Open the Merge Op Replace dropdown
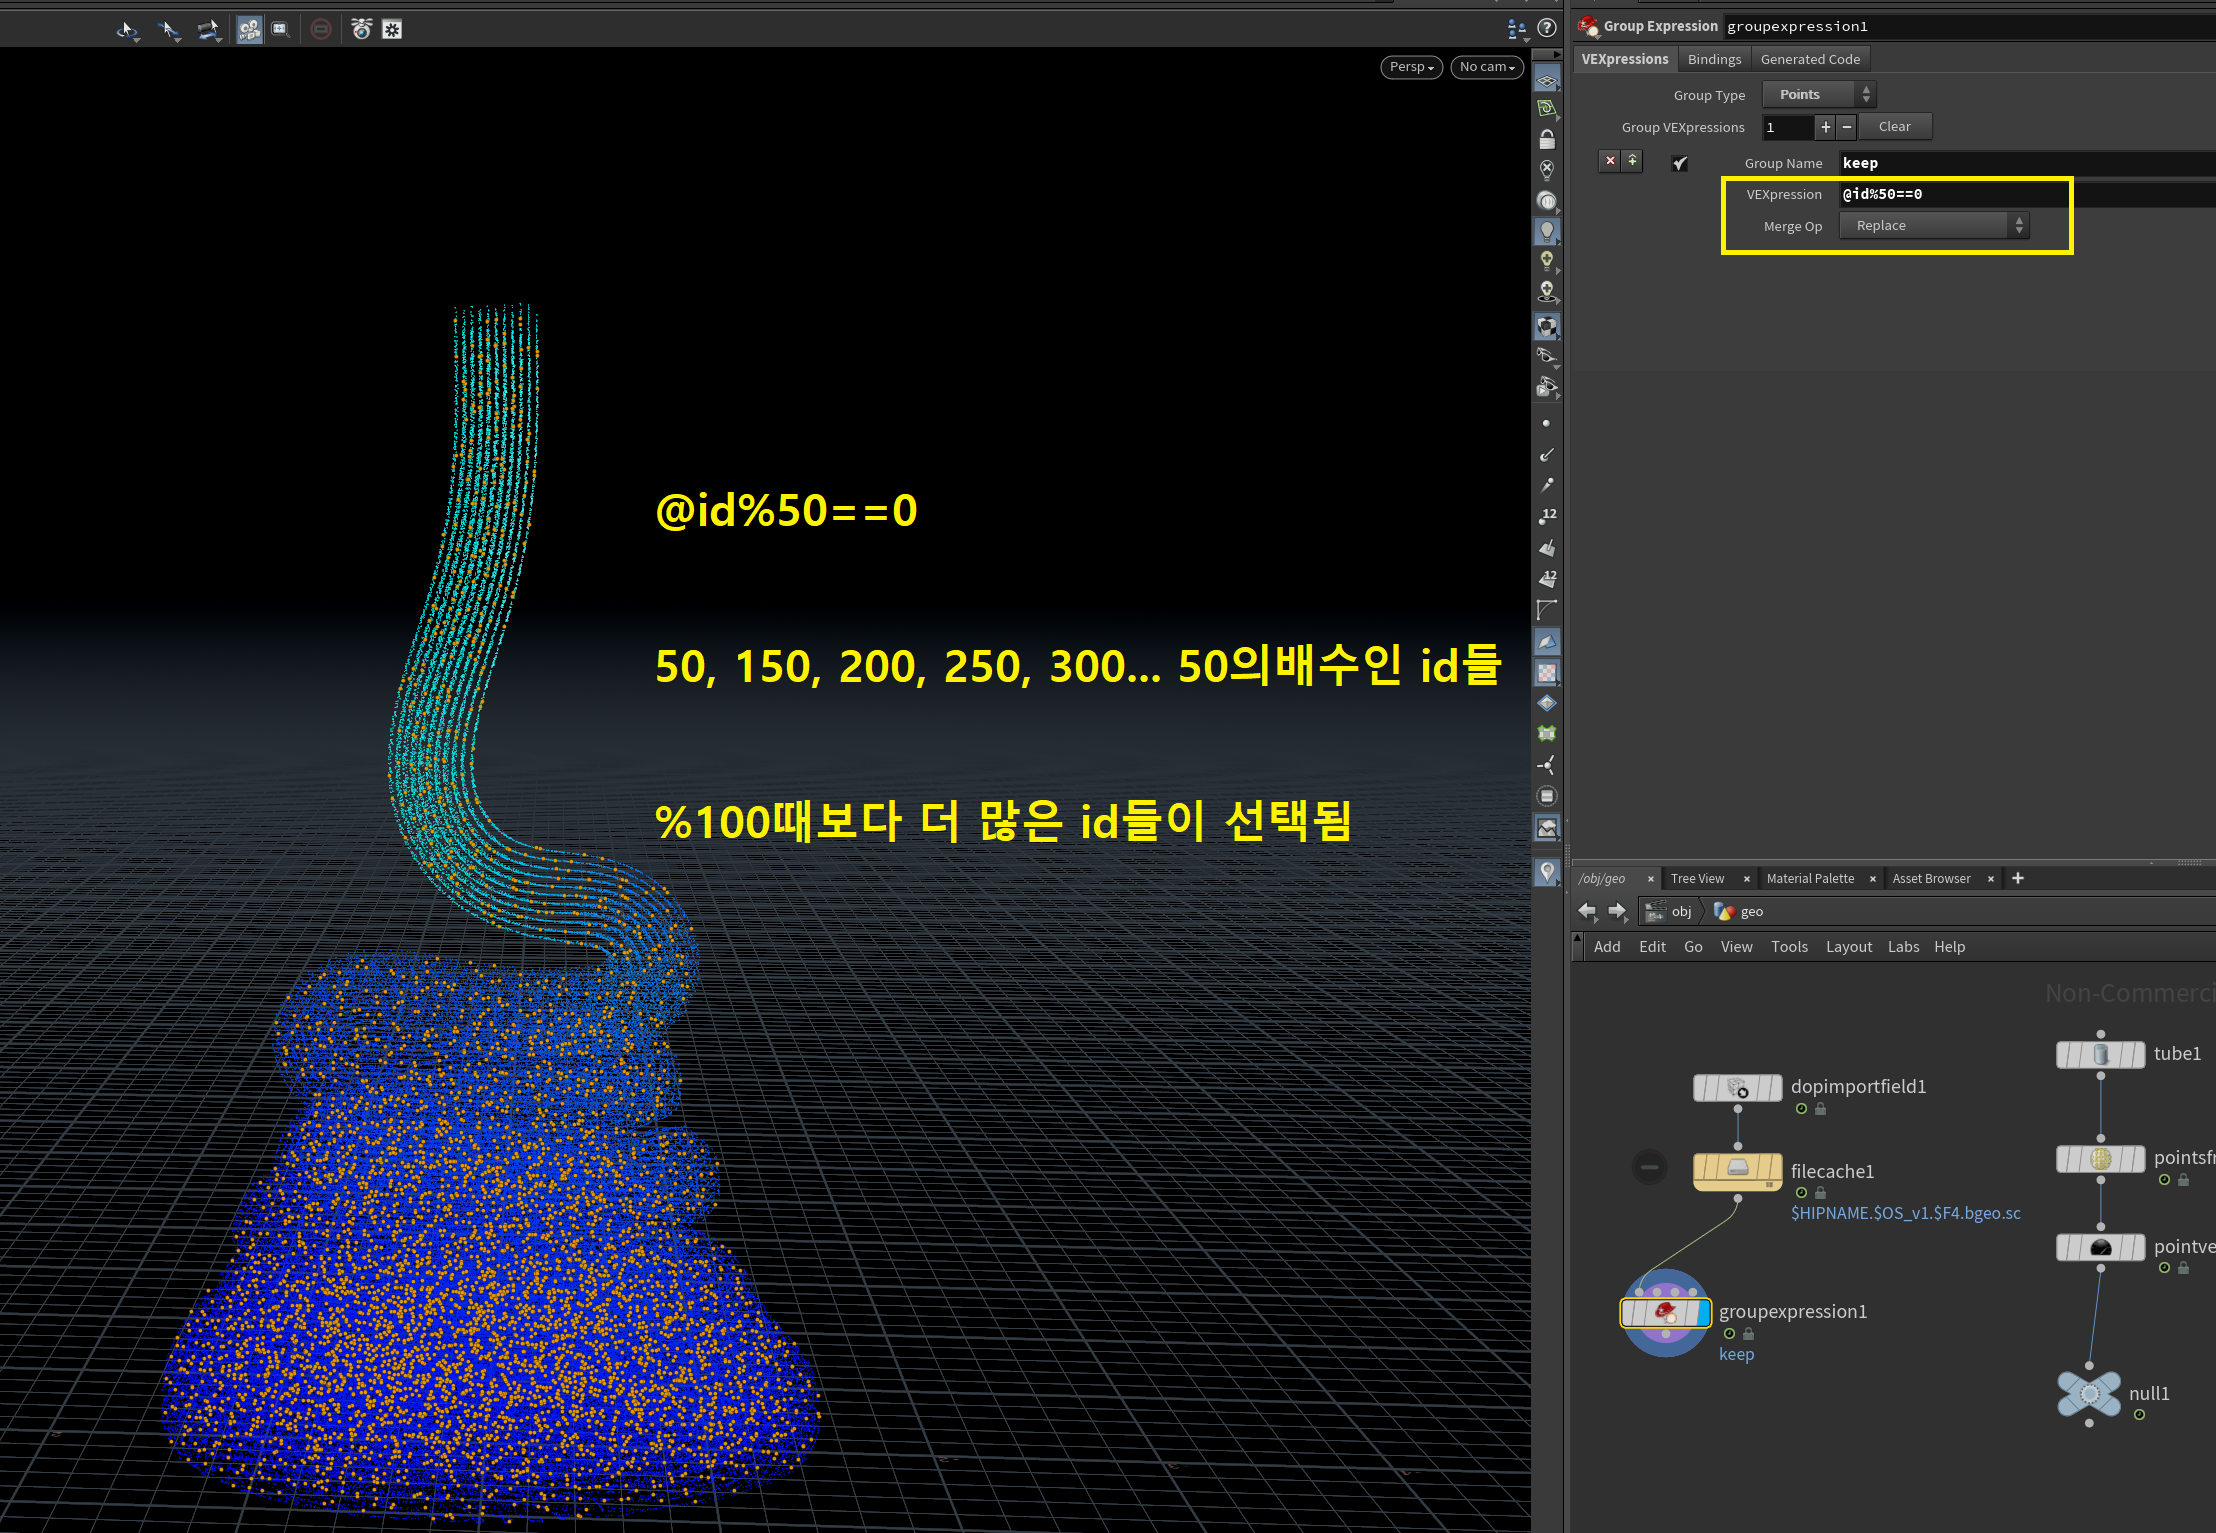2216x1533 pixels. click(1933, 226)
